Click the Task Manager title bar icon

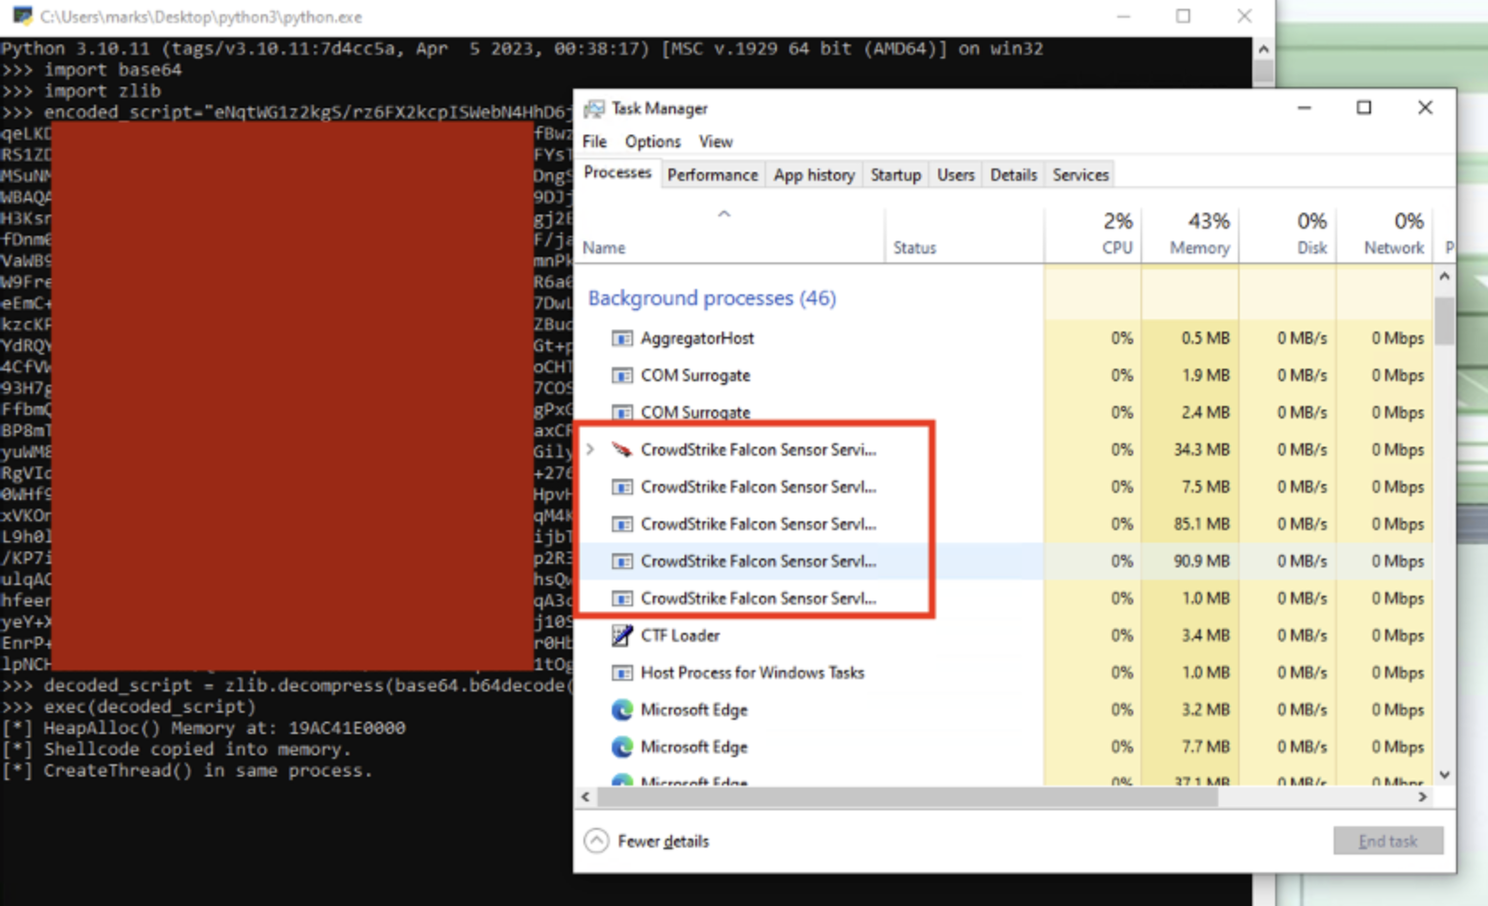[x=594, y=108]
